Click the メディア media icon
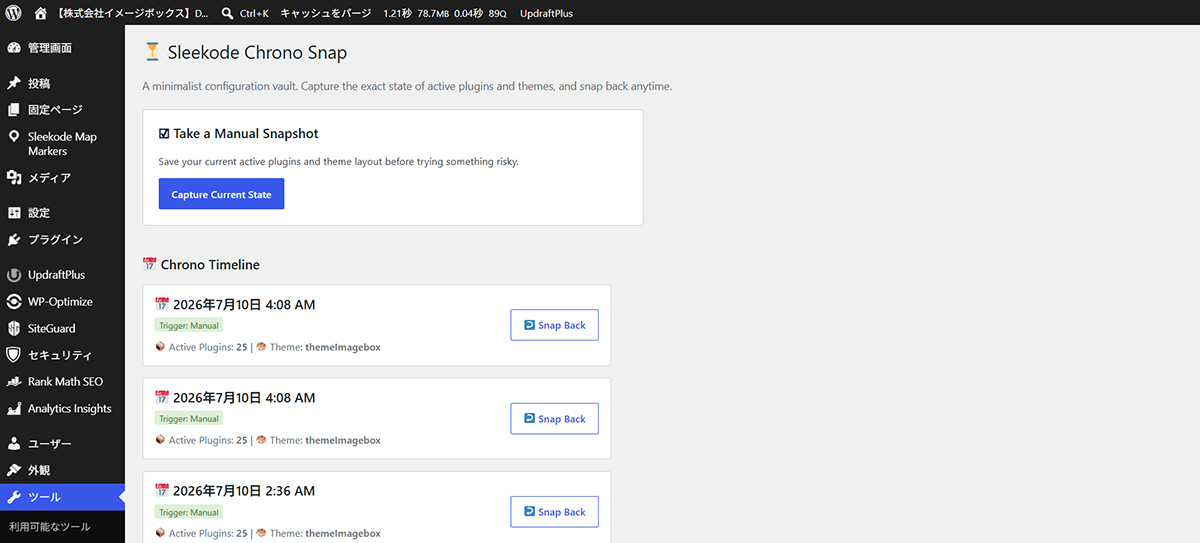Viewport: 1200px width, 543px height. click(14, 178)
